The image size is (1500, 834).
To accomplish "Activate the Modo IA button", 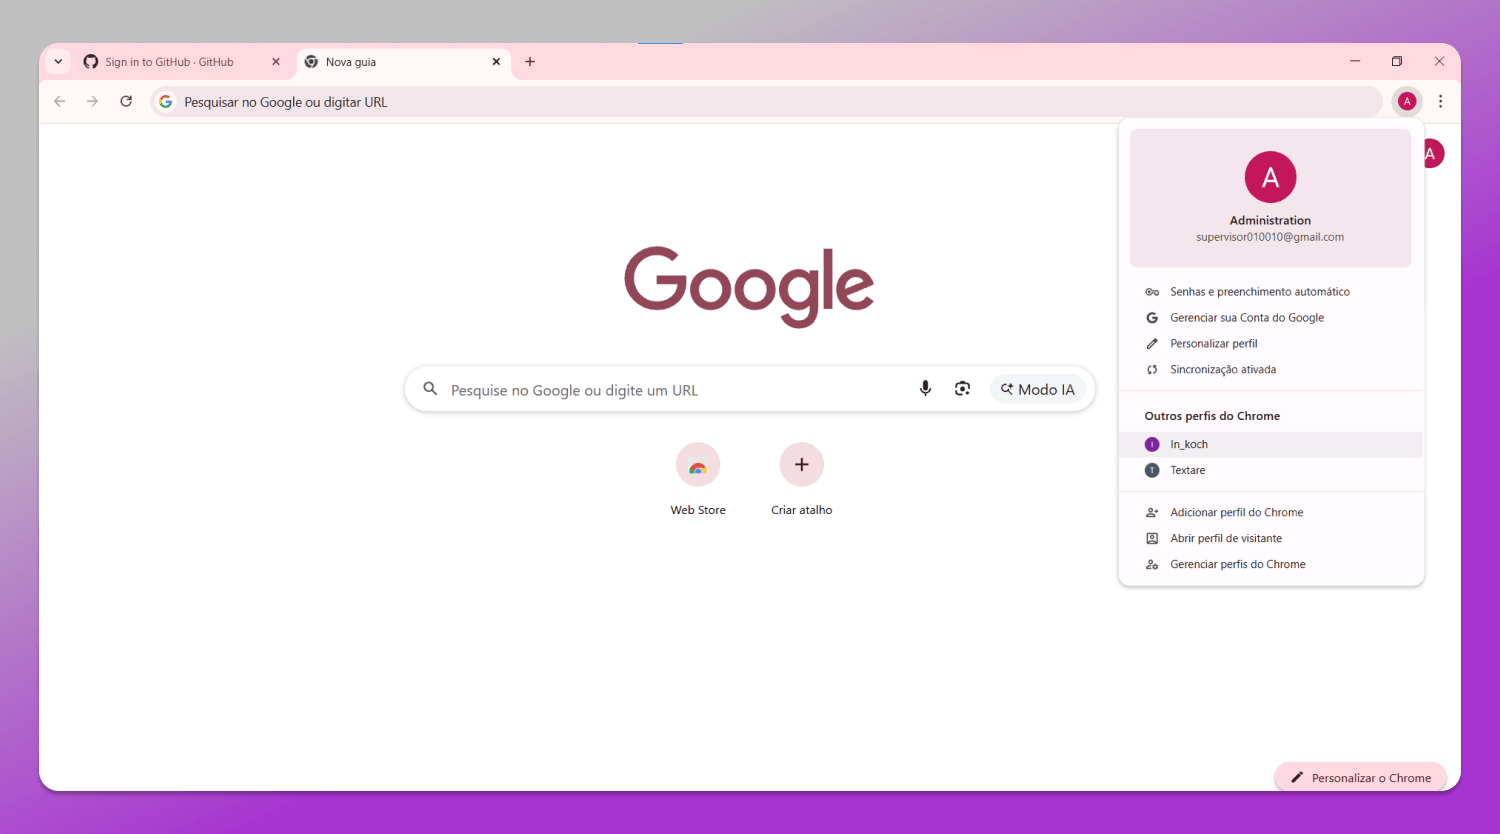I will click(x=1038, y=389).
